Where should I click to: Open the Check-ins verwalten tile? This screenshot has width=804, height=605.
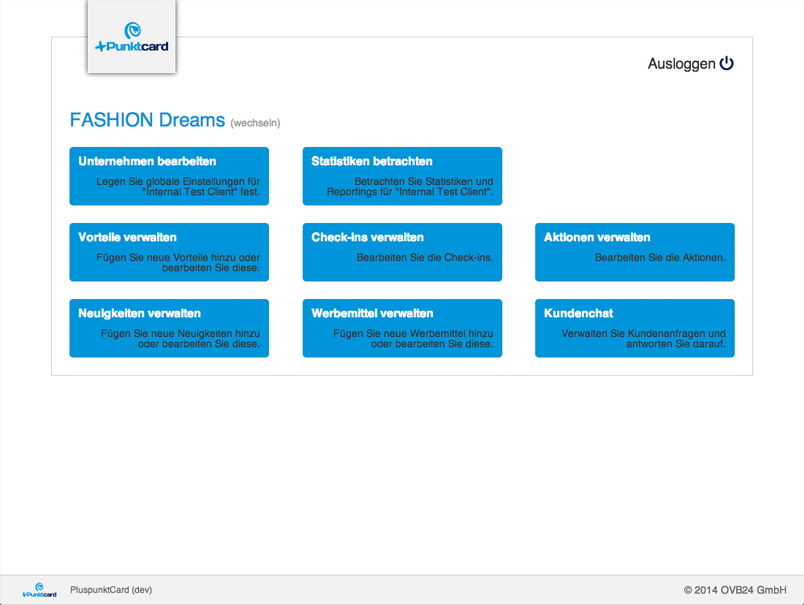(402, 252)
